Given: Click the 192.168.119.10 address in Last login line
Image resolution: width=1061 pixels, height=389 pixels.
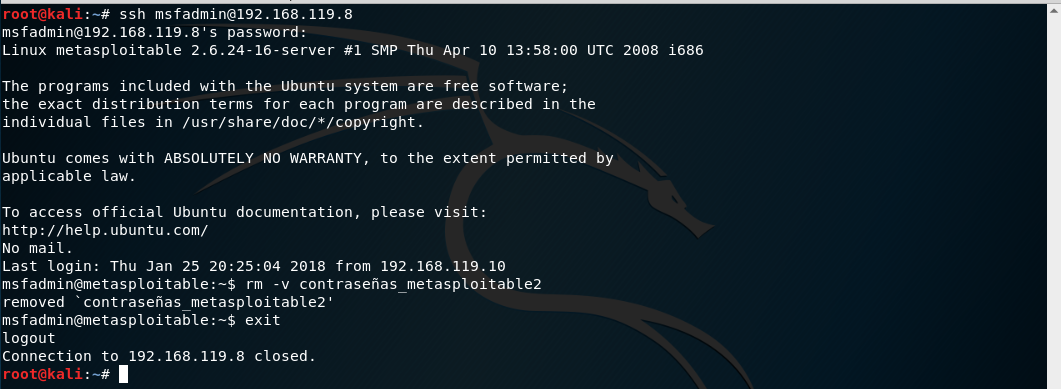Looking at the screenshot, I should (443, 267).
